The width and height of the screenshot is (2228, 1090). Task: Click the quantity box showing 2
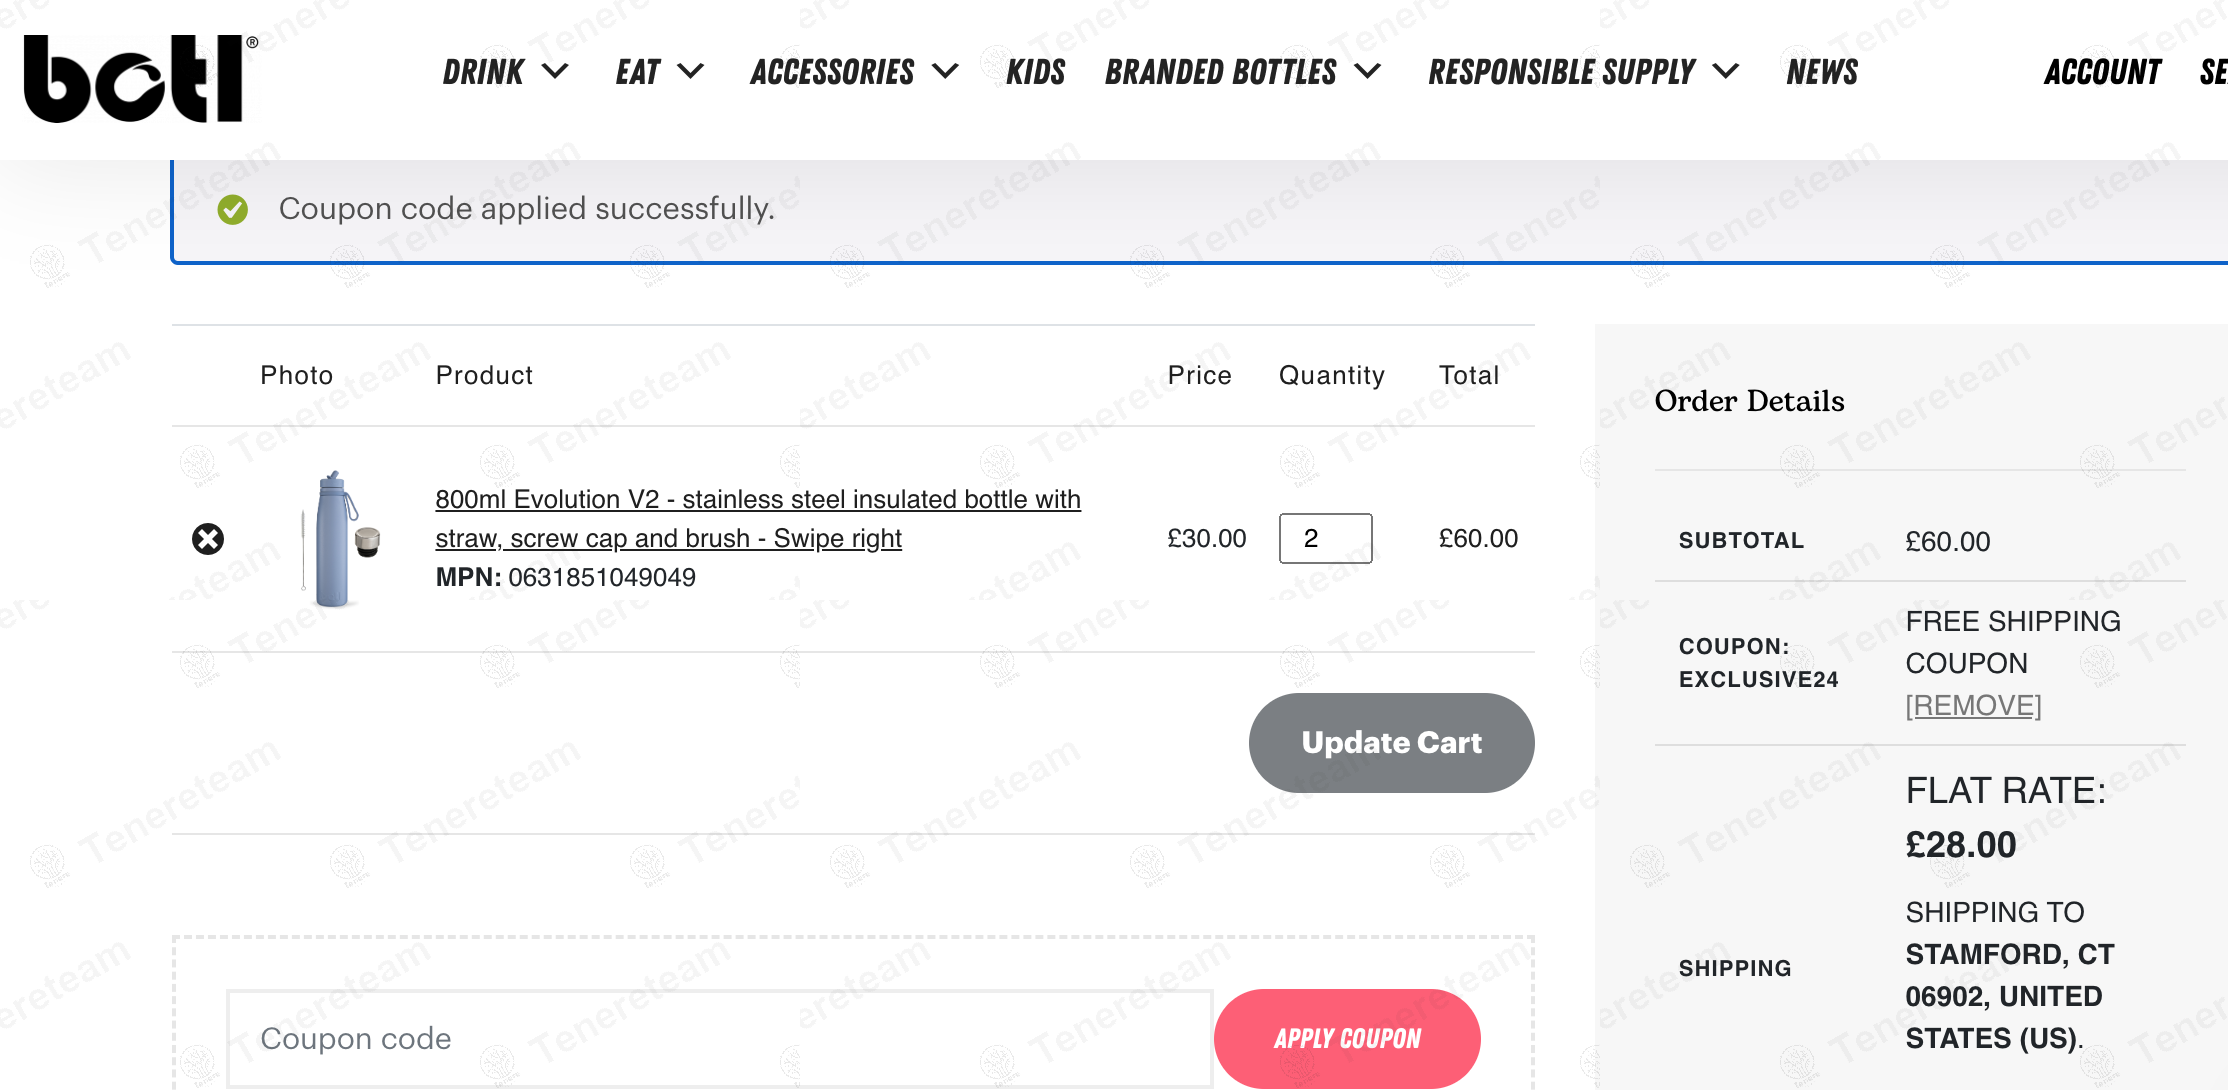(x=1325, y=539)
